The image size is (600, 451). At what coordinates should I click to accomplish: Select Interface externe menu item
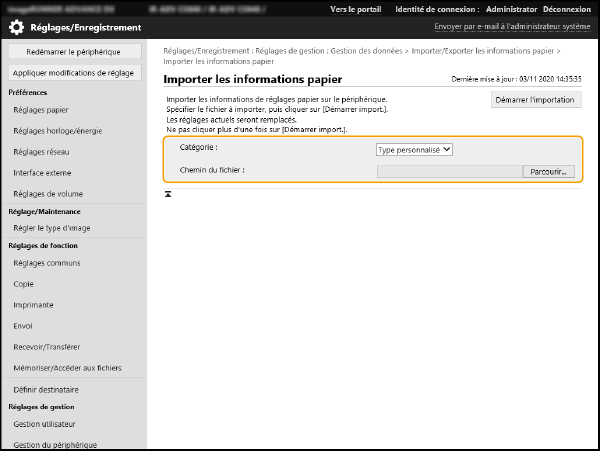tap(42, 173)
